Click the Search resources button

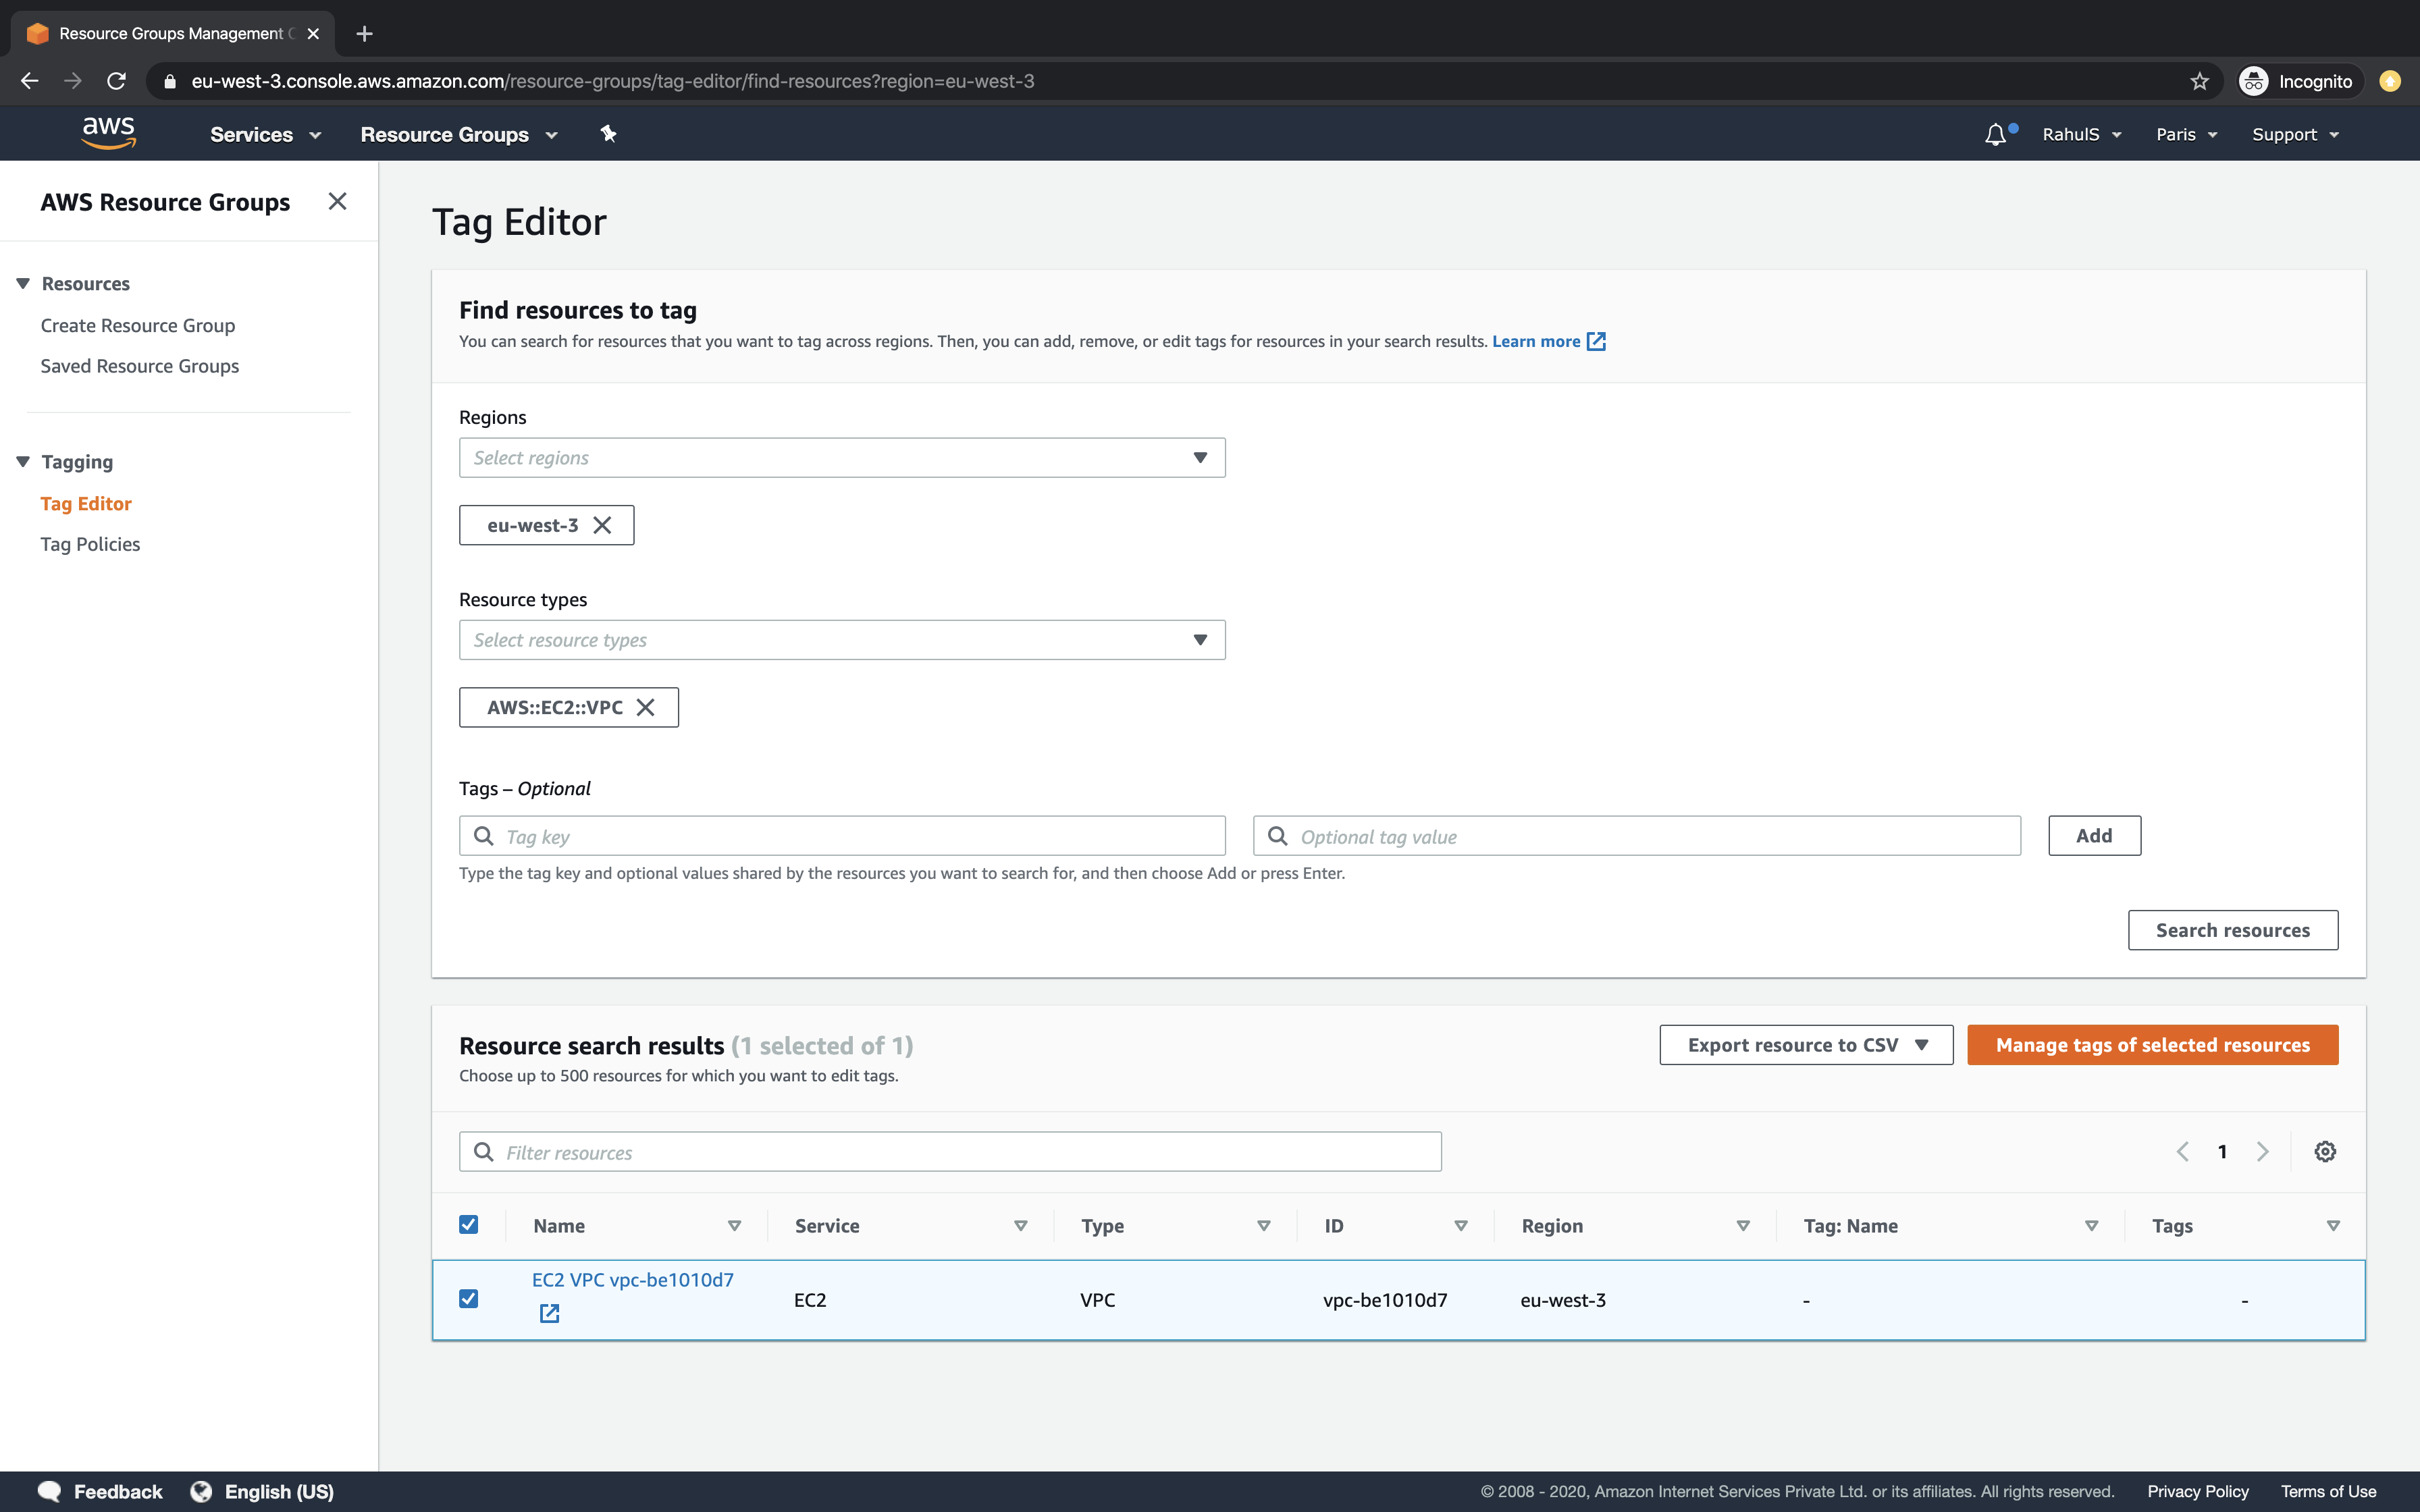click(2233, 929)
